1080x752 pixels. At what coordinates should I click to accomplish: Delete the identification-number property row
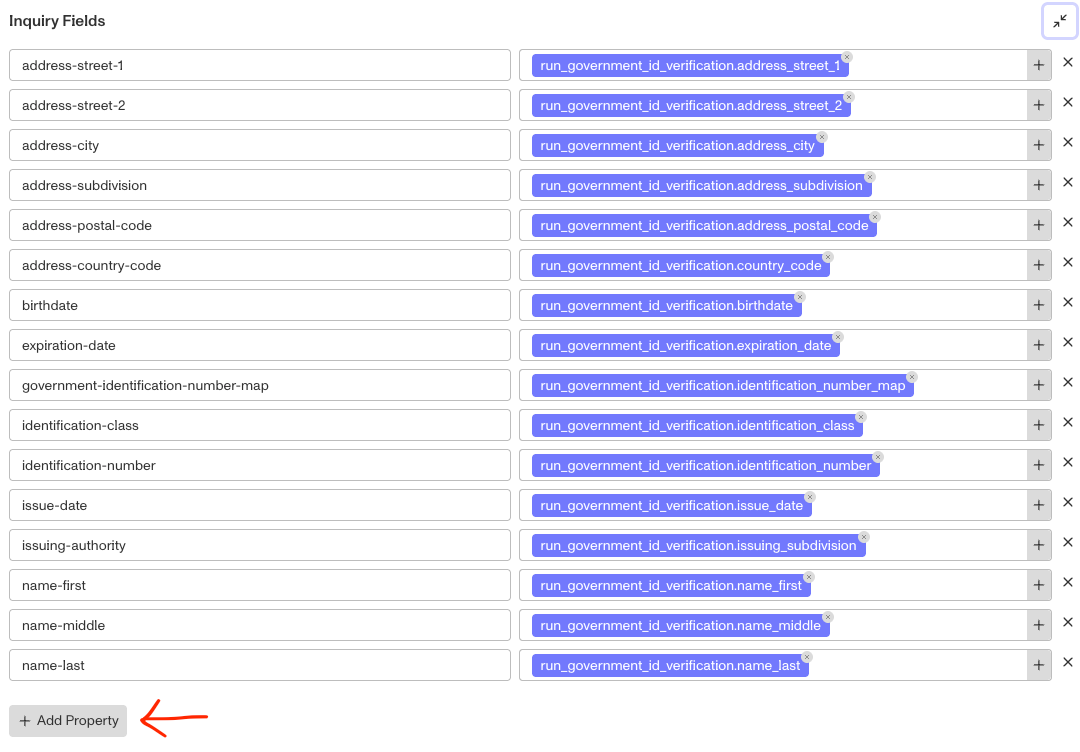click(x=1068, y=461)
